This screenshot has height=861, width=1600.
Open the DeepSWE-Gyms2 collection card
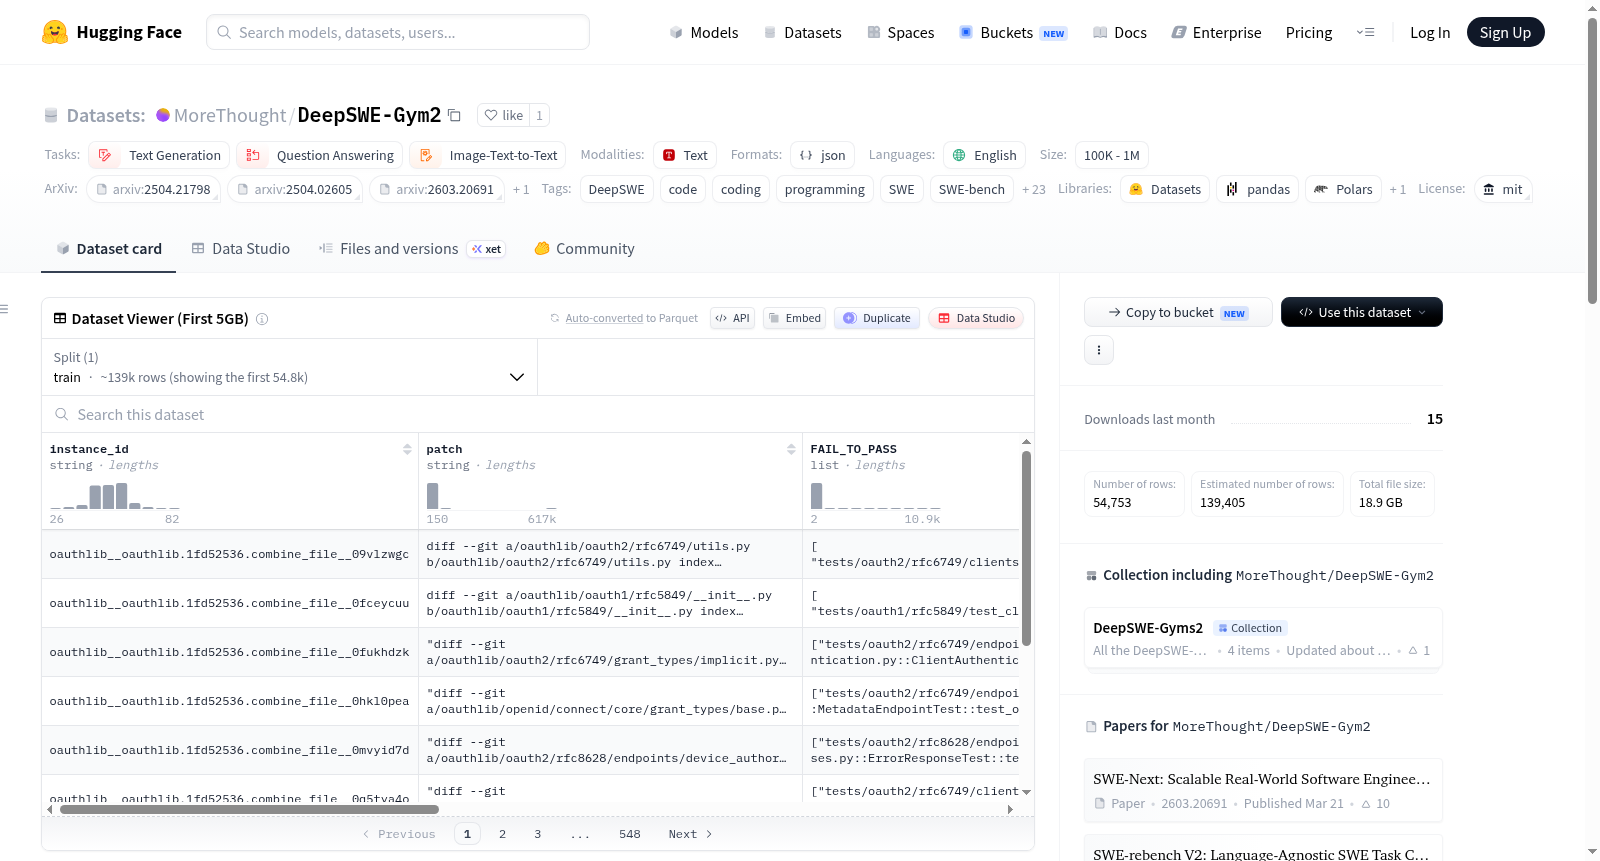pos(1263,639)
